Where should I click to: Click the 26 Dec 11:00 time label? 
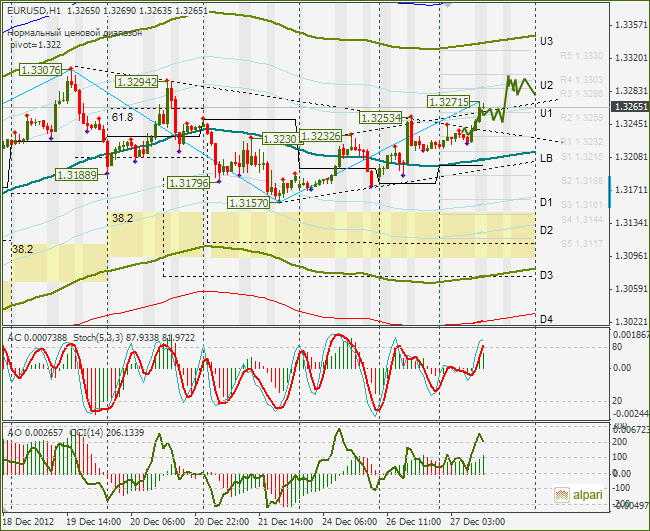point(414,521)
